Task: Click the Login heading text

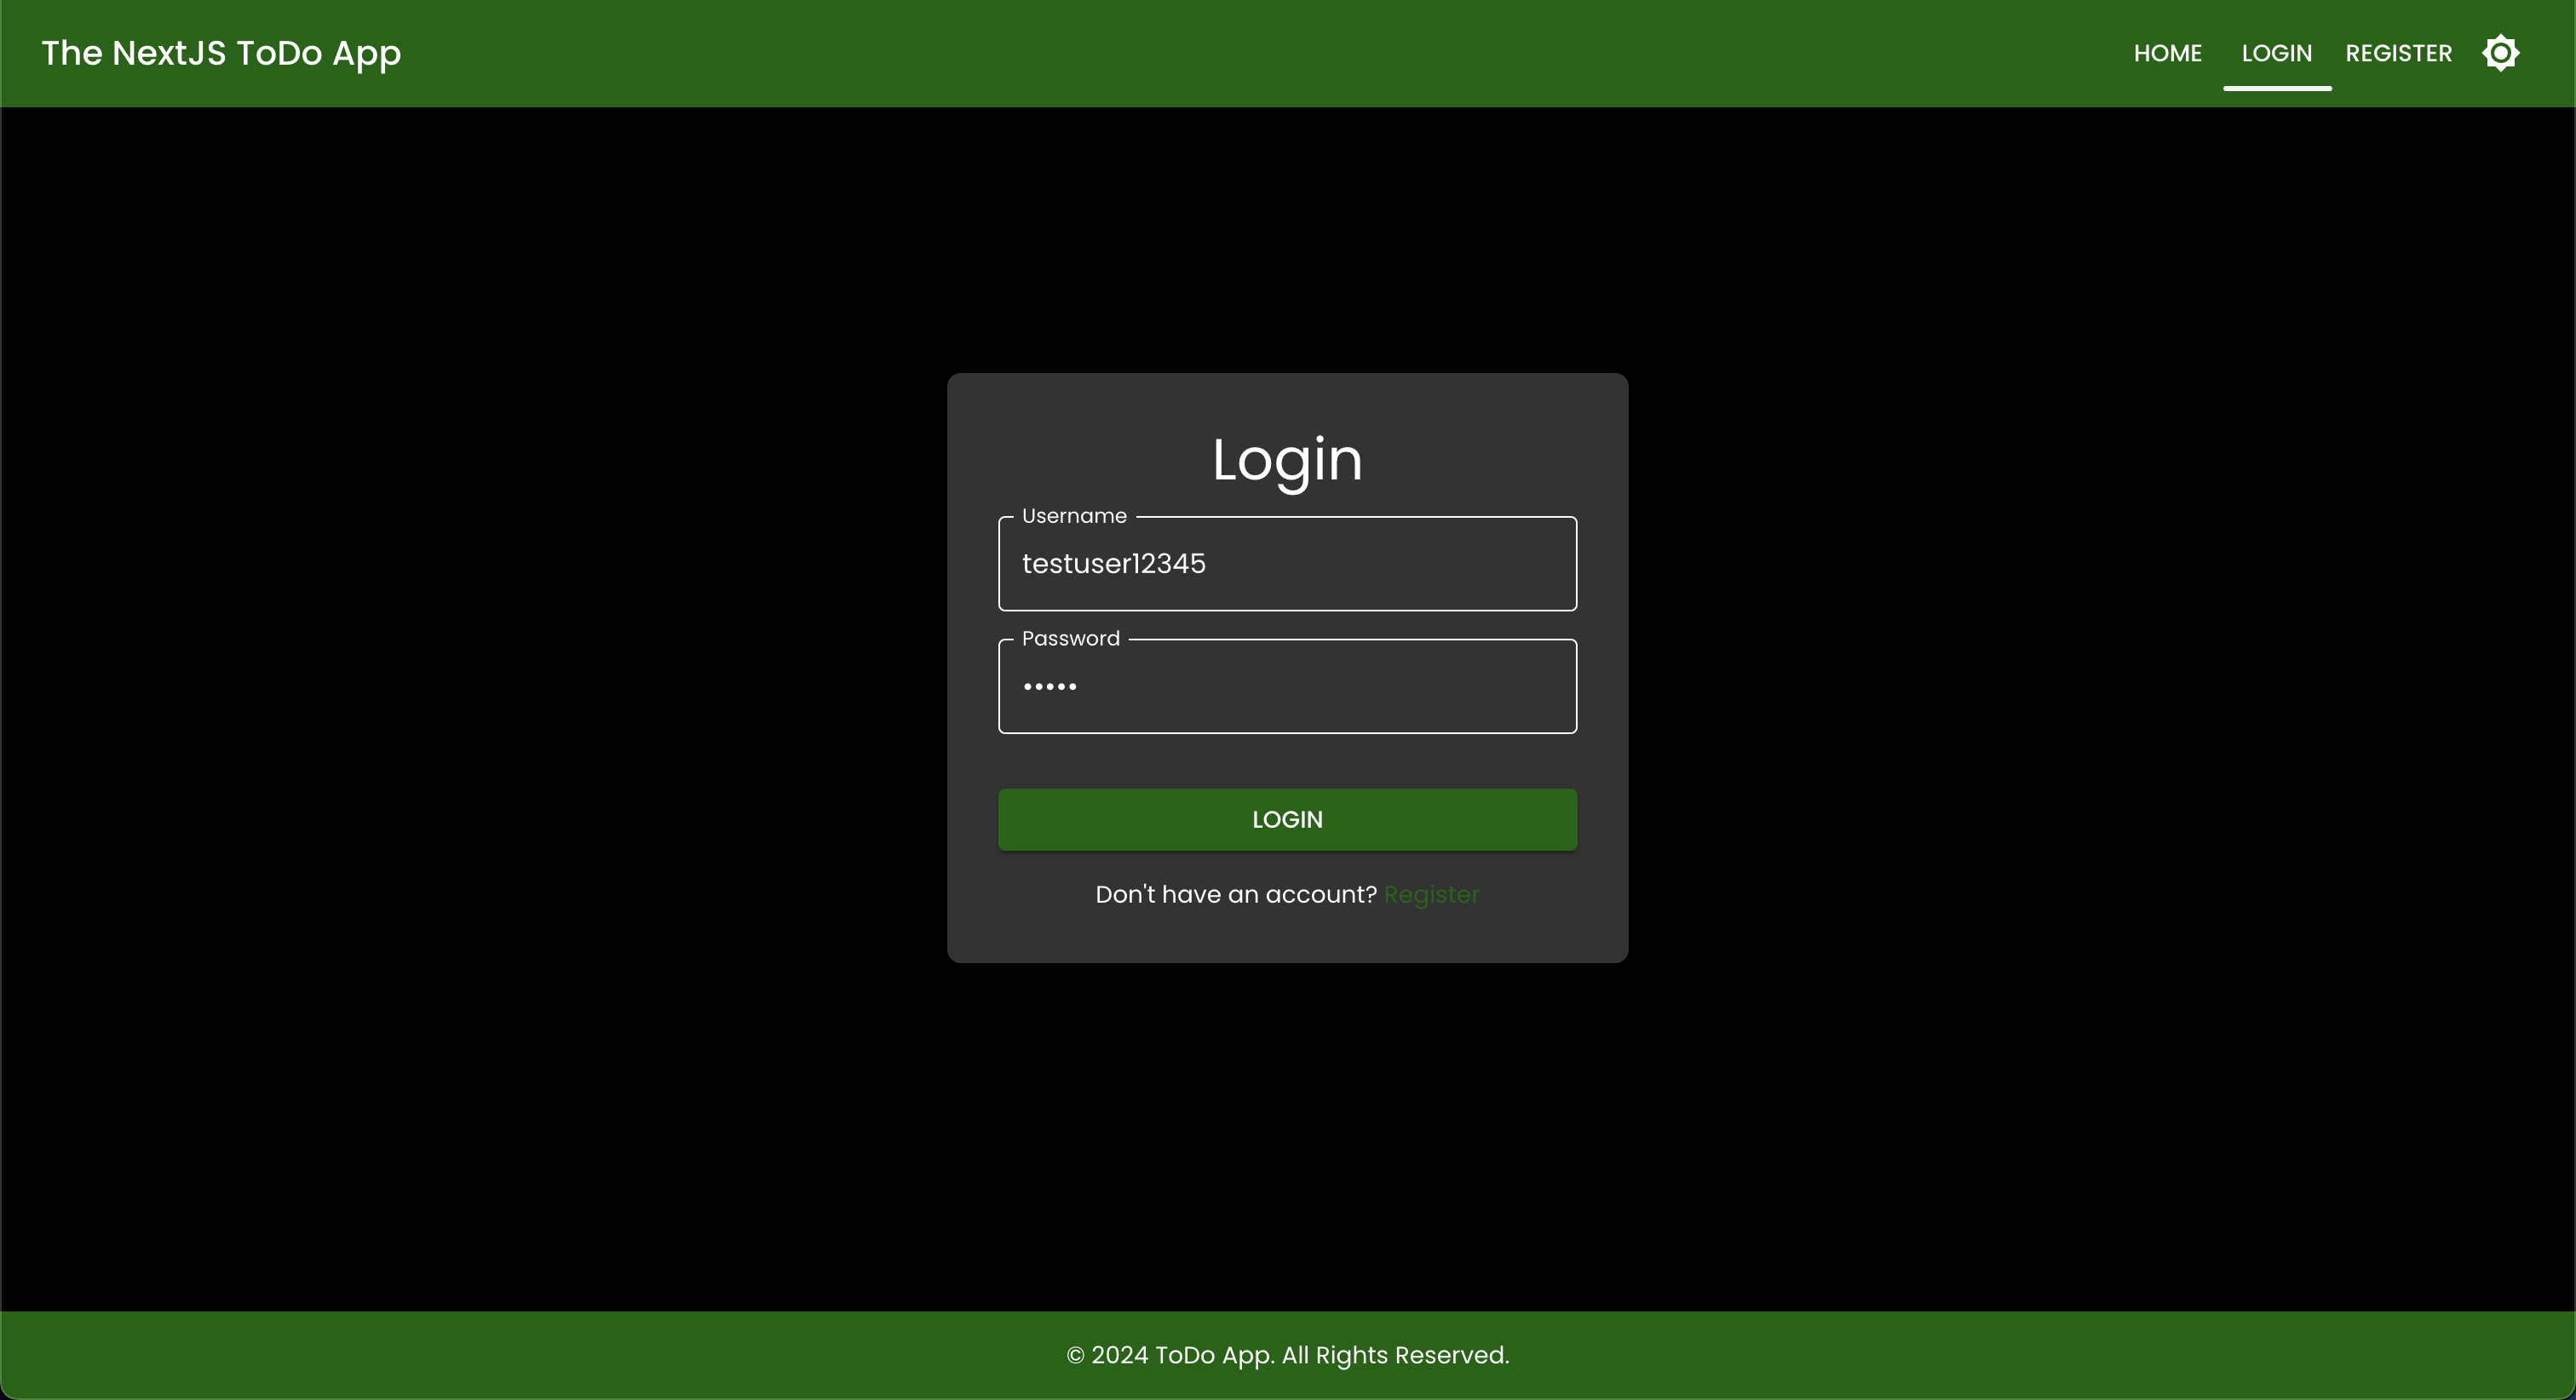Action: [1287, 460]
